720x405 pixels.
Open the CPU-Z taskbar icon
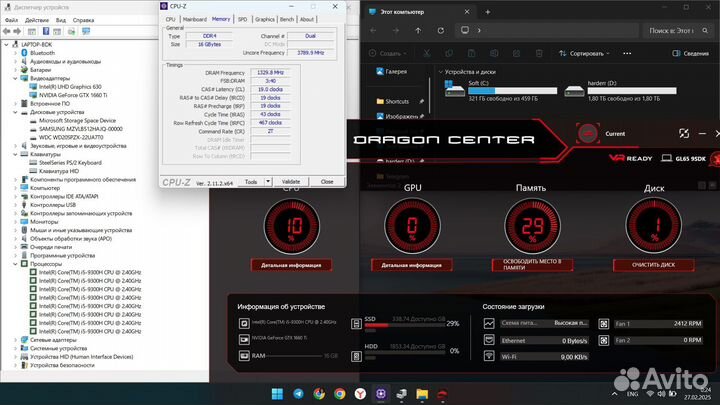point(381,394)
